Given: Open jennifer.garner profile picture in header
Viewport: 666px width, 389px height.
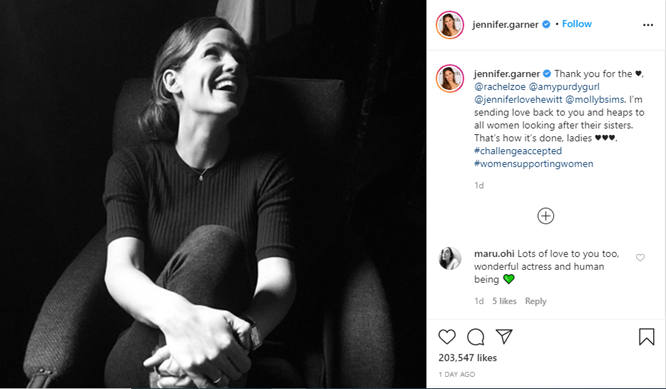Looking at the screenshot, I should pyautogui.click(x=450, y=25).
